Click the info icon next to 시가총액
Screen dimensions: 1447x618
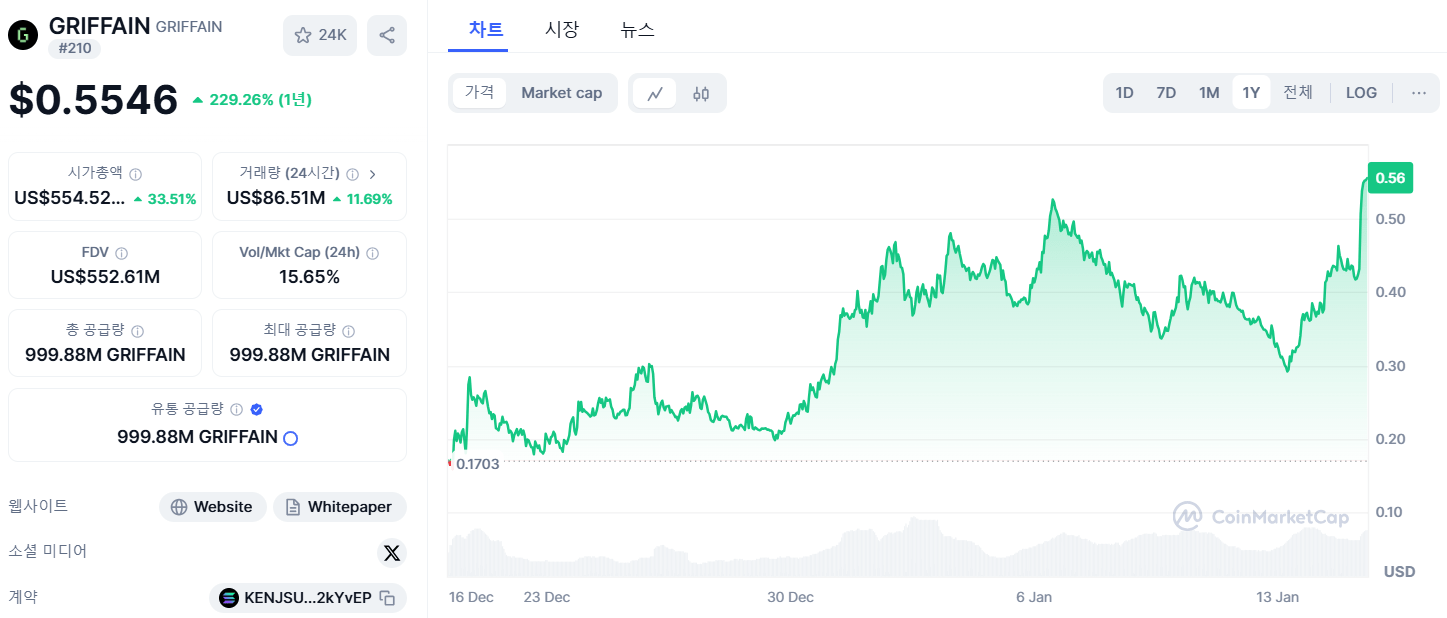point(136,173)
